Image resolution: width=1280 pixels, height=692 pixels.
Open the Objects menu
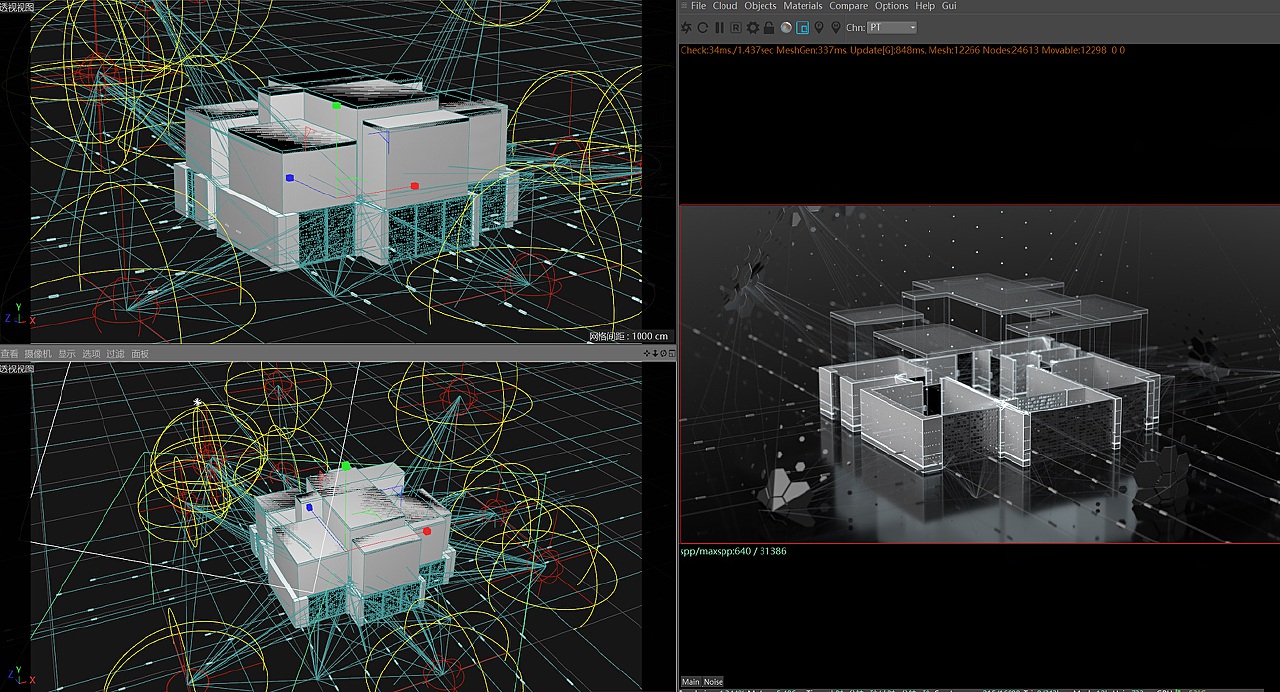[x=760, y=6]
